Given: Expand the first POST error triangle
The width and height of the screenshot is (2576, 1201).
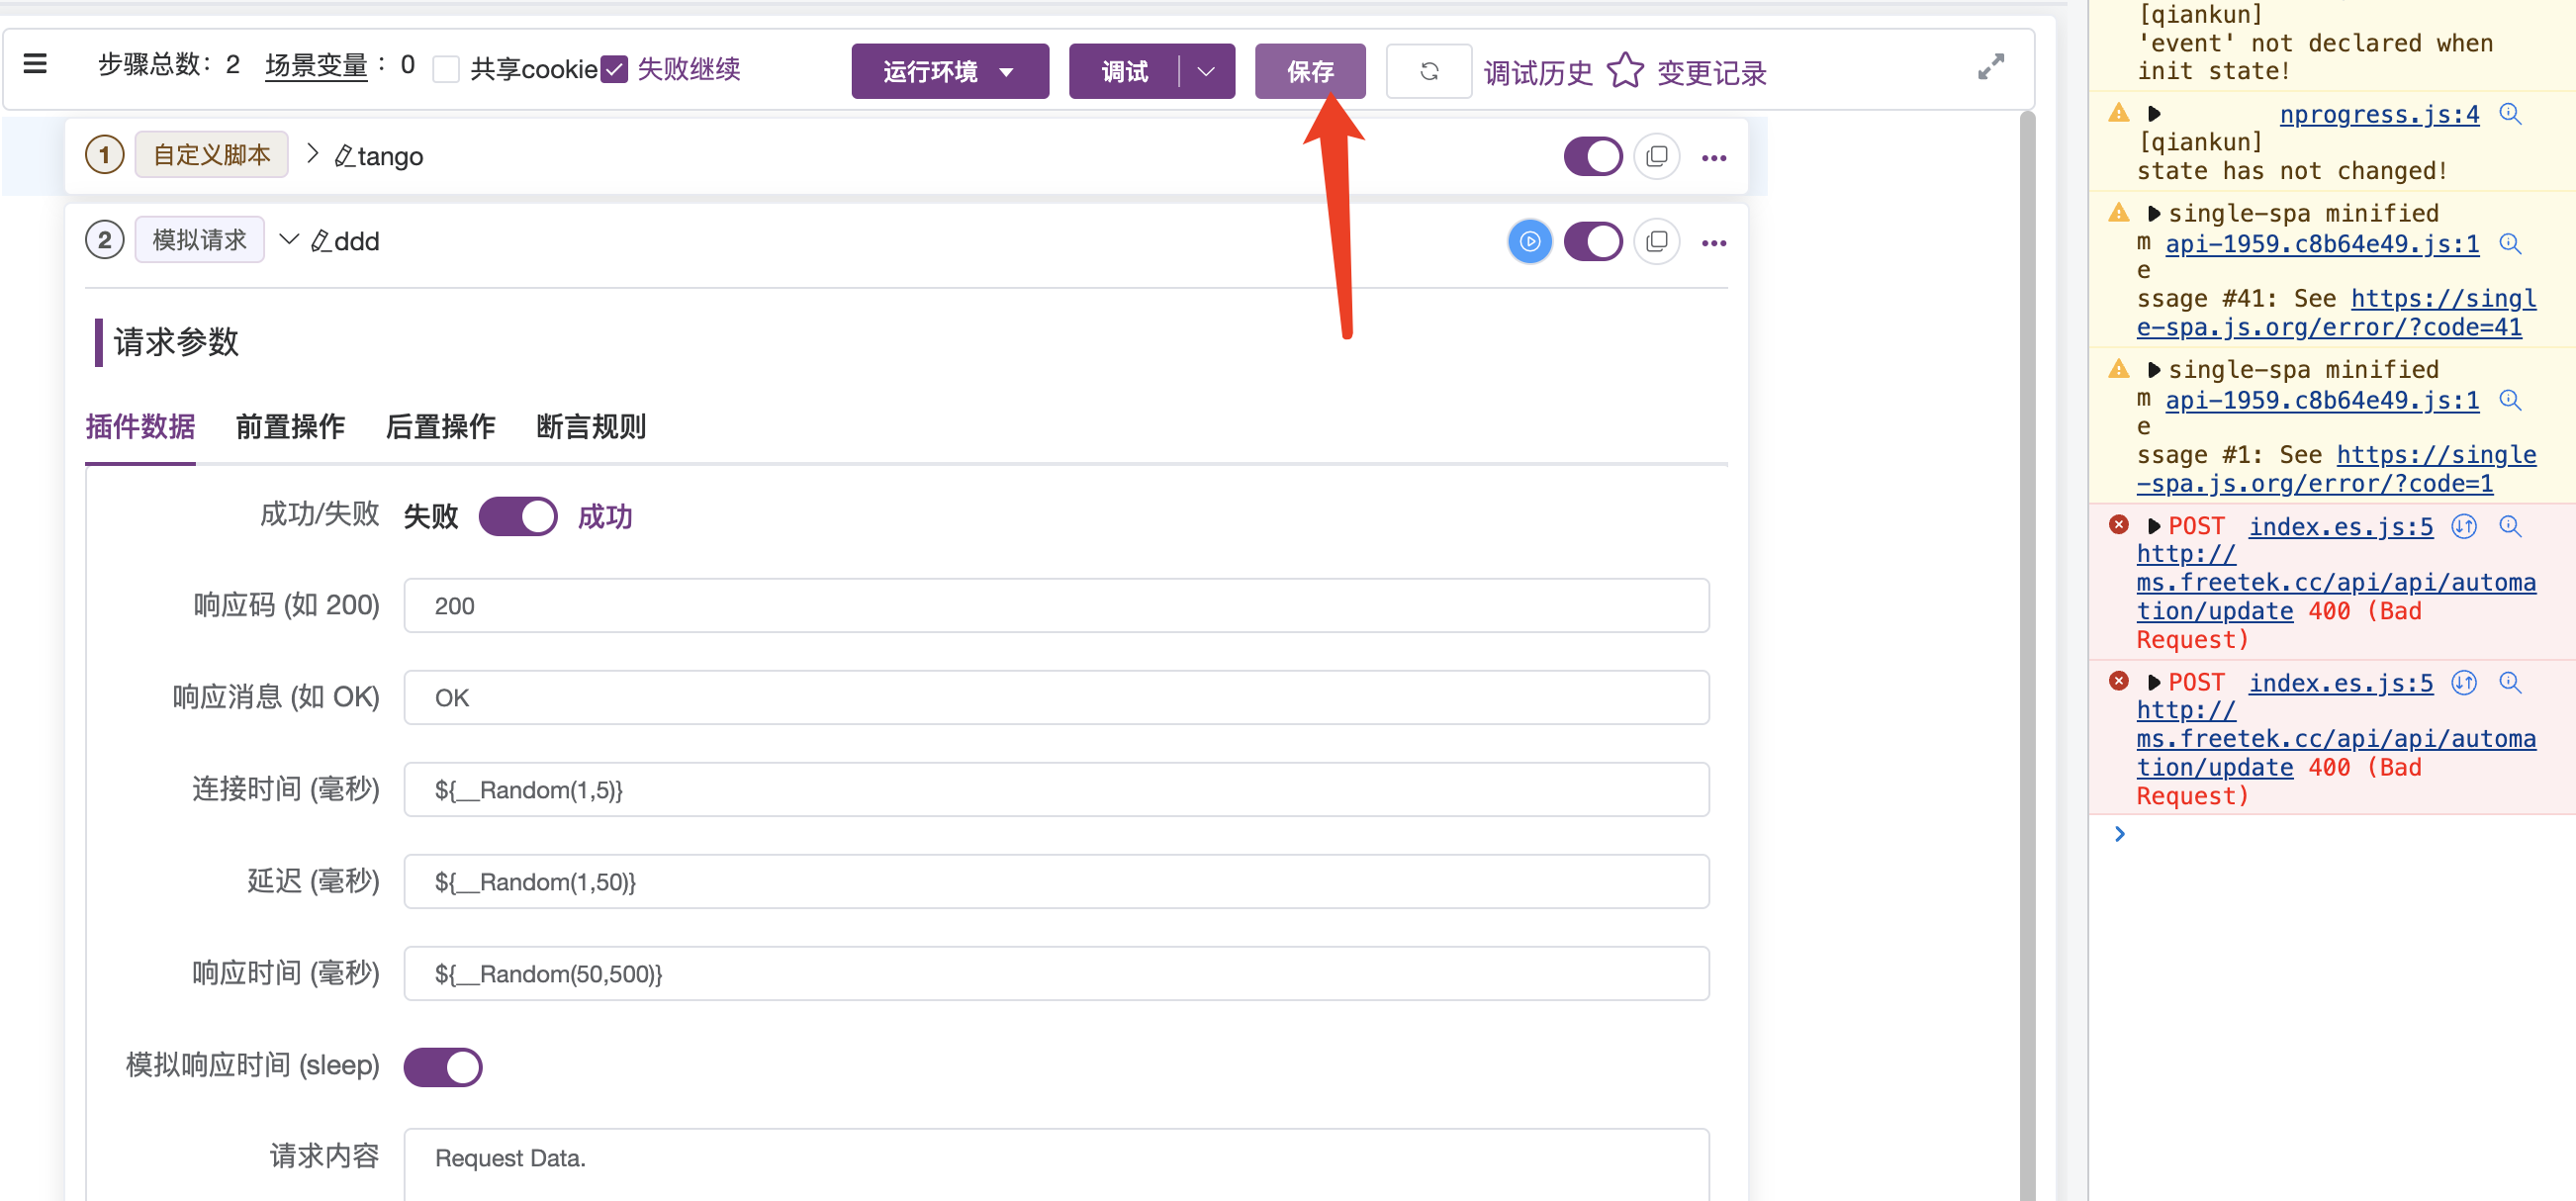Looking at the screenshot, I should [x=2154, y=526].
